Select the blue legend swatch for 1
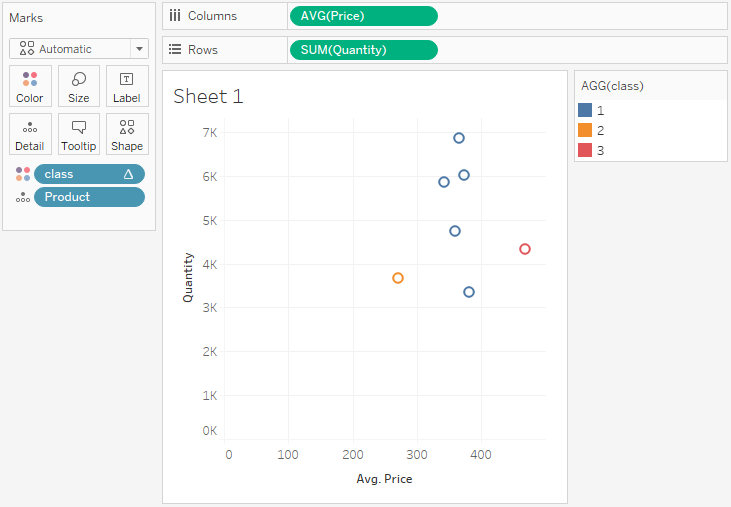Screen dimensions: 731x507 click(585, 110)
